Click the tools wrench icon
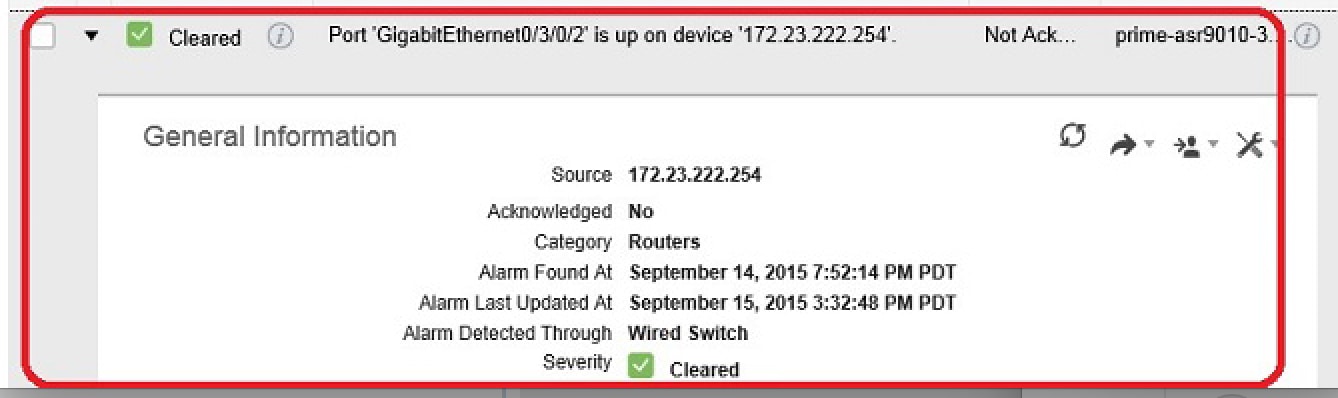This screenshot has width=1338, height=398. pyautogui.click(x=1250, y=145)
